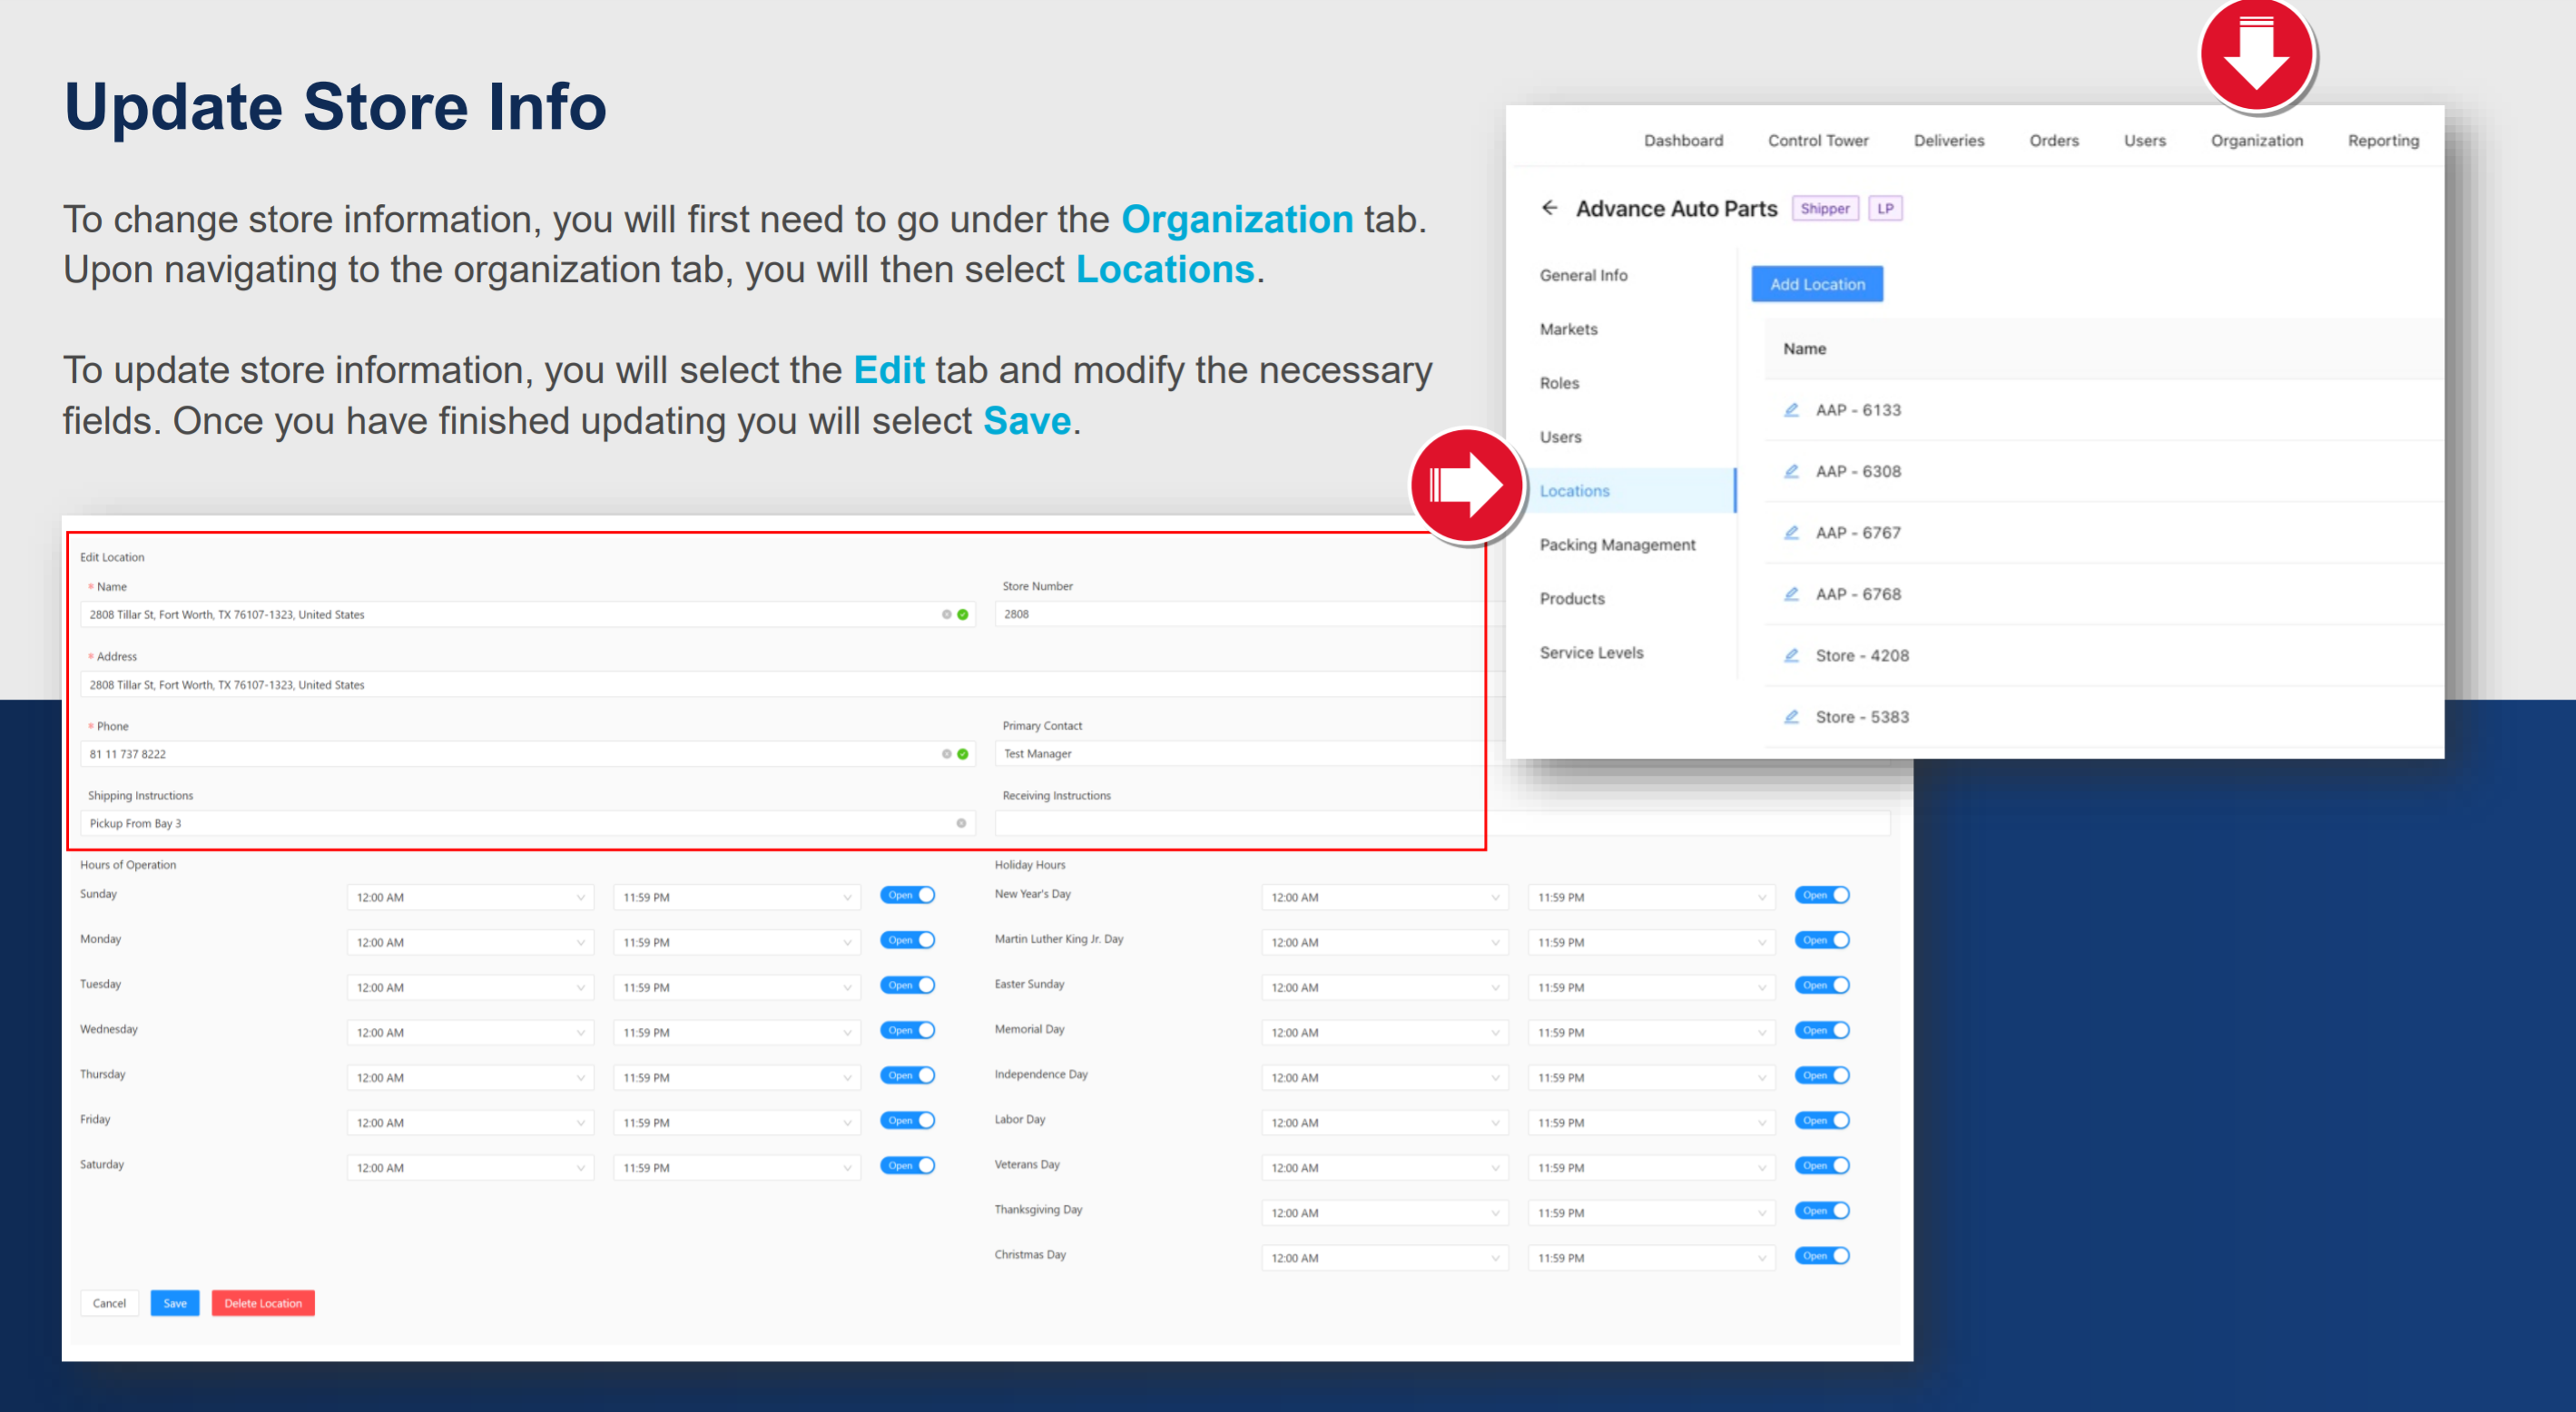
Task: Open Christmas Day start time dropdown
Action: 1385,1258
